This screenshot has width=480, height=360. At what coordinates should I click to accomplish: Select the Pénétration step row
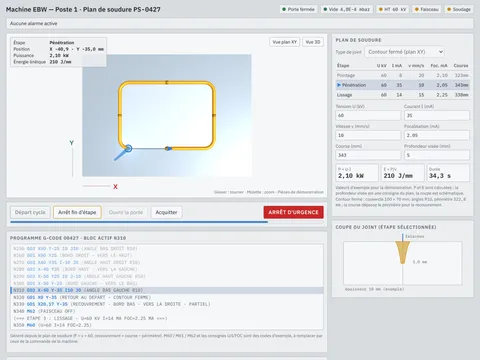[x=403, y=85]
